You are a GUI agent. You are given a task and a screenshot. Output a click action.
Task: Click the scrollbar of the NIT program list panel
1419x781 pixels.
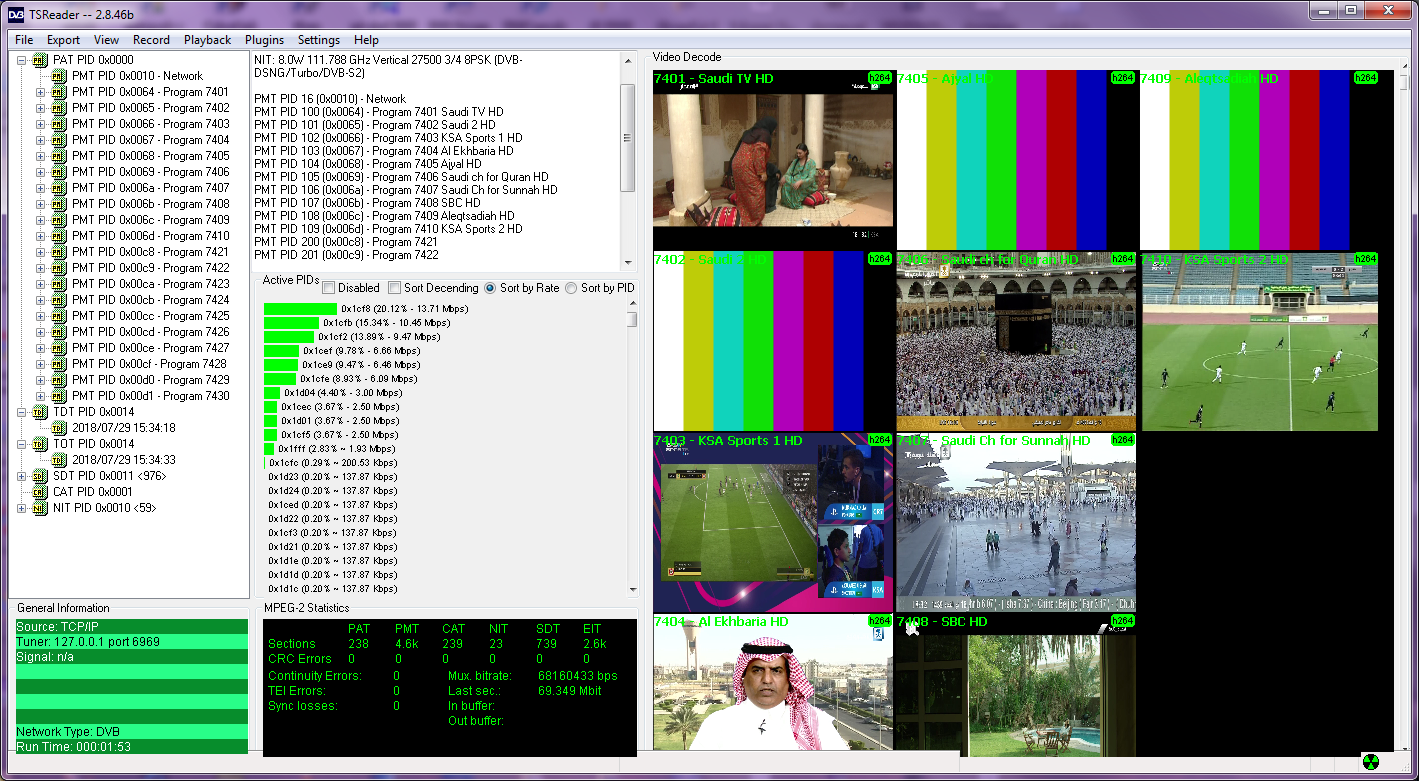628,162
